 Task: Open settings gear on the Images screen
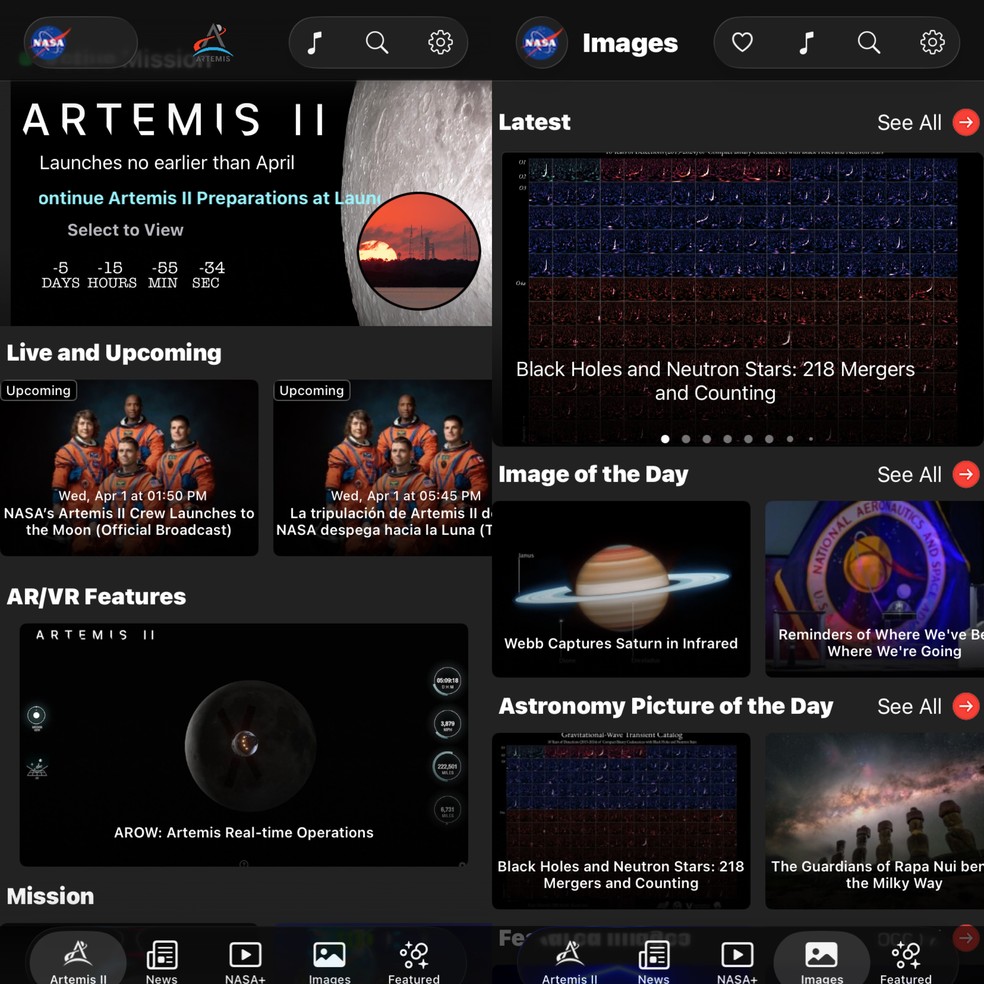932,42
